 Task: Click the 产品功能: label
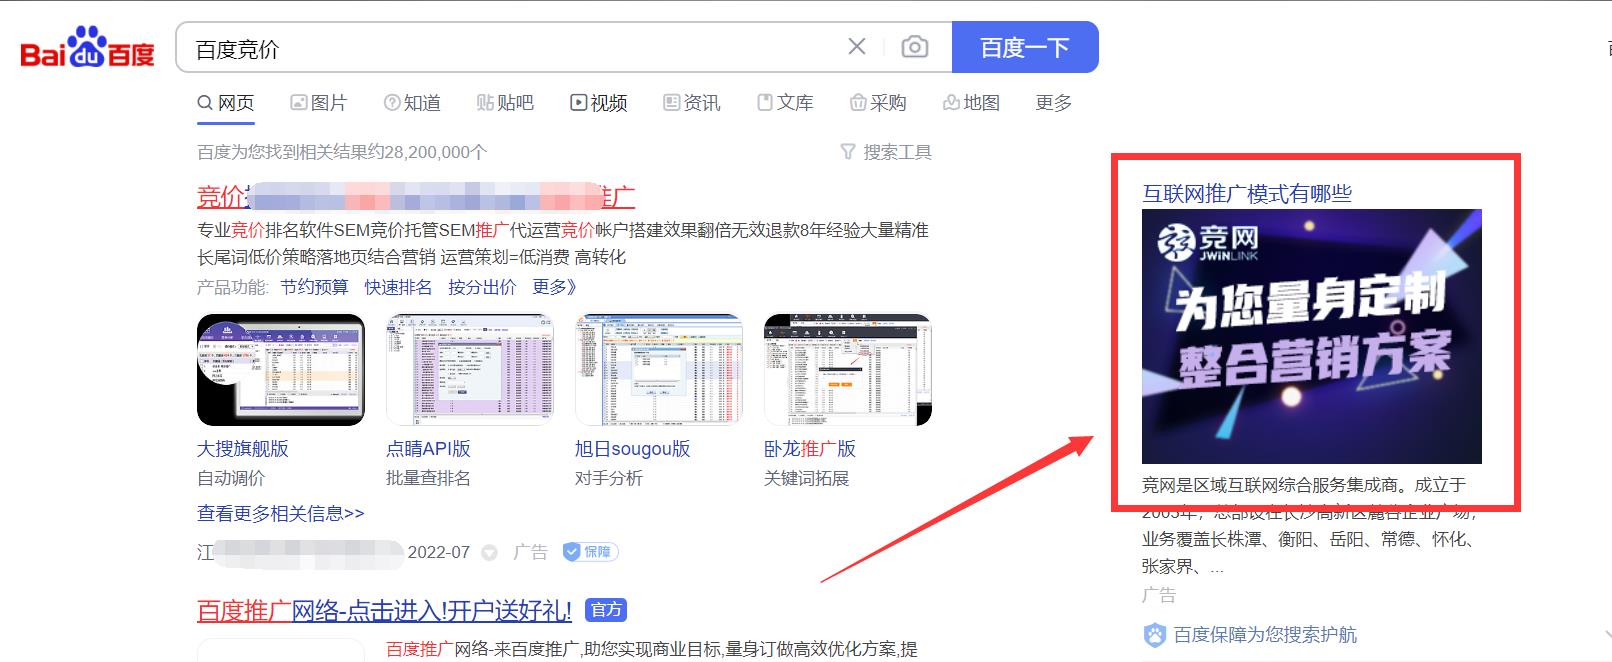[233, 287]
